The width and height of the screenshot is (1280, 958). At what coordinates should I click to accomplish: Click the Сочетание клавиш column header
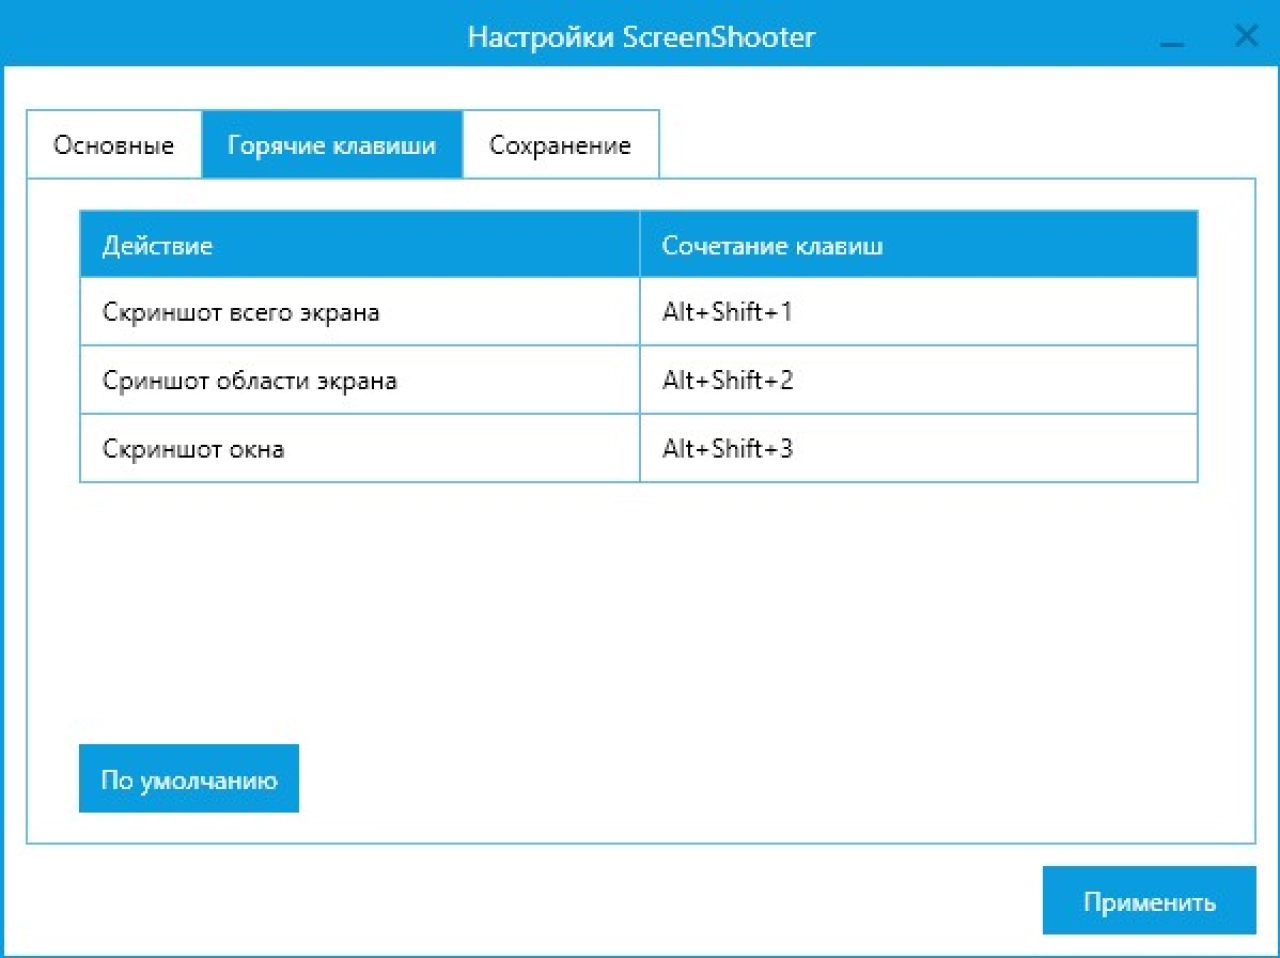(918, 245)
